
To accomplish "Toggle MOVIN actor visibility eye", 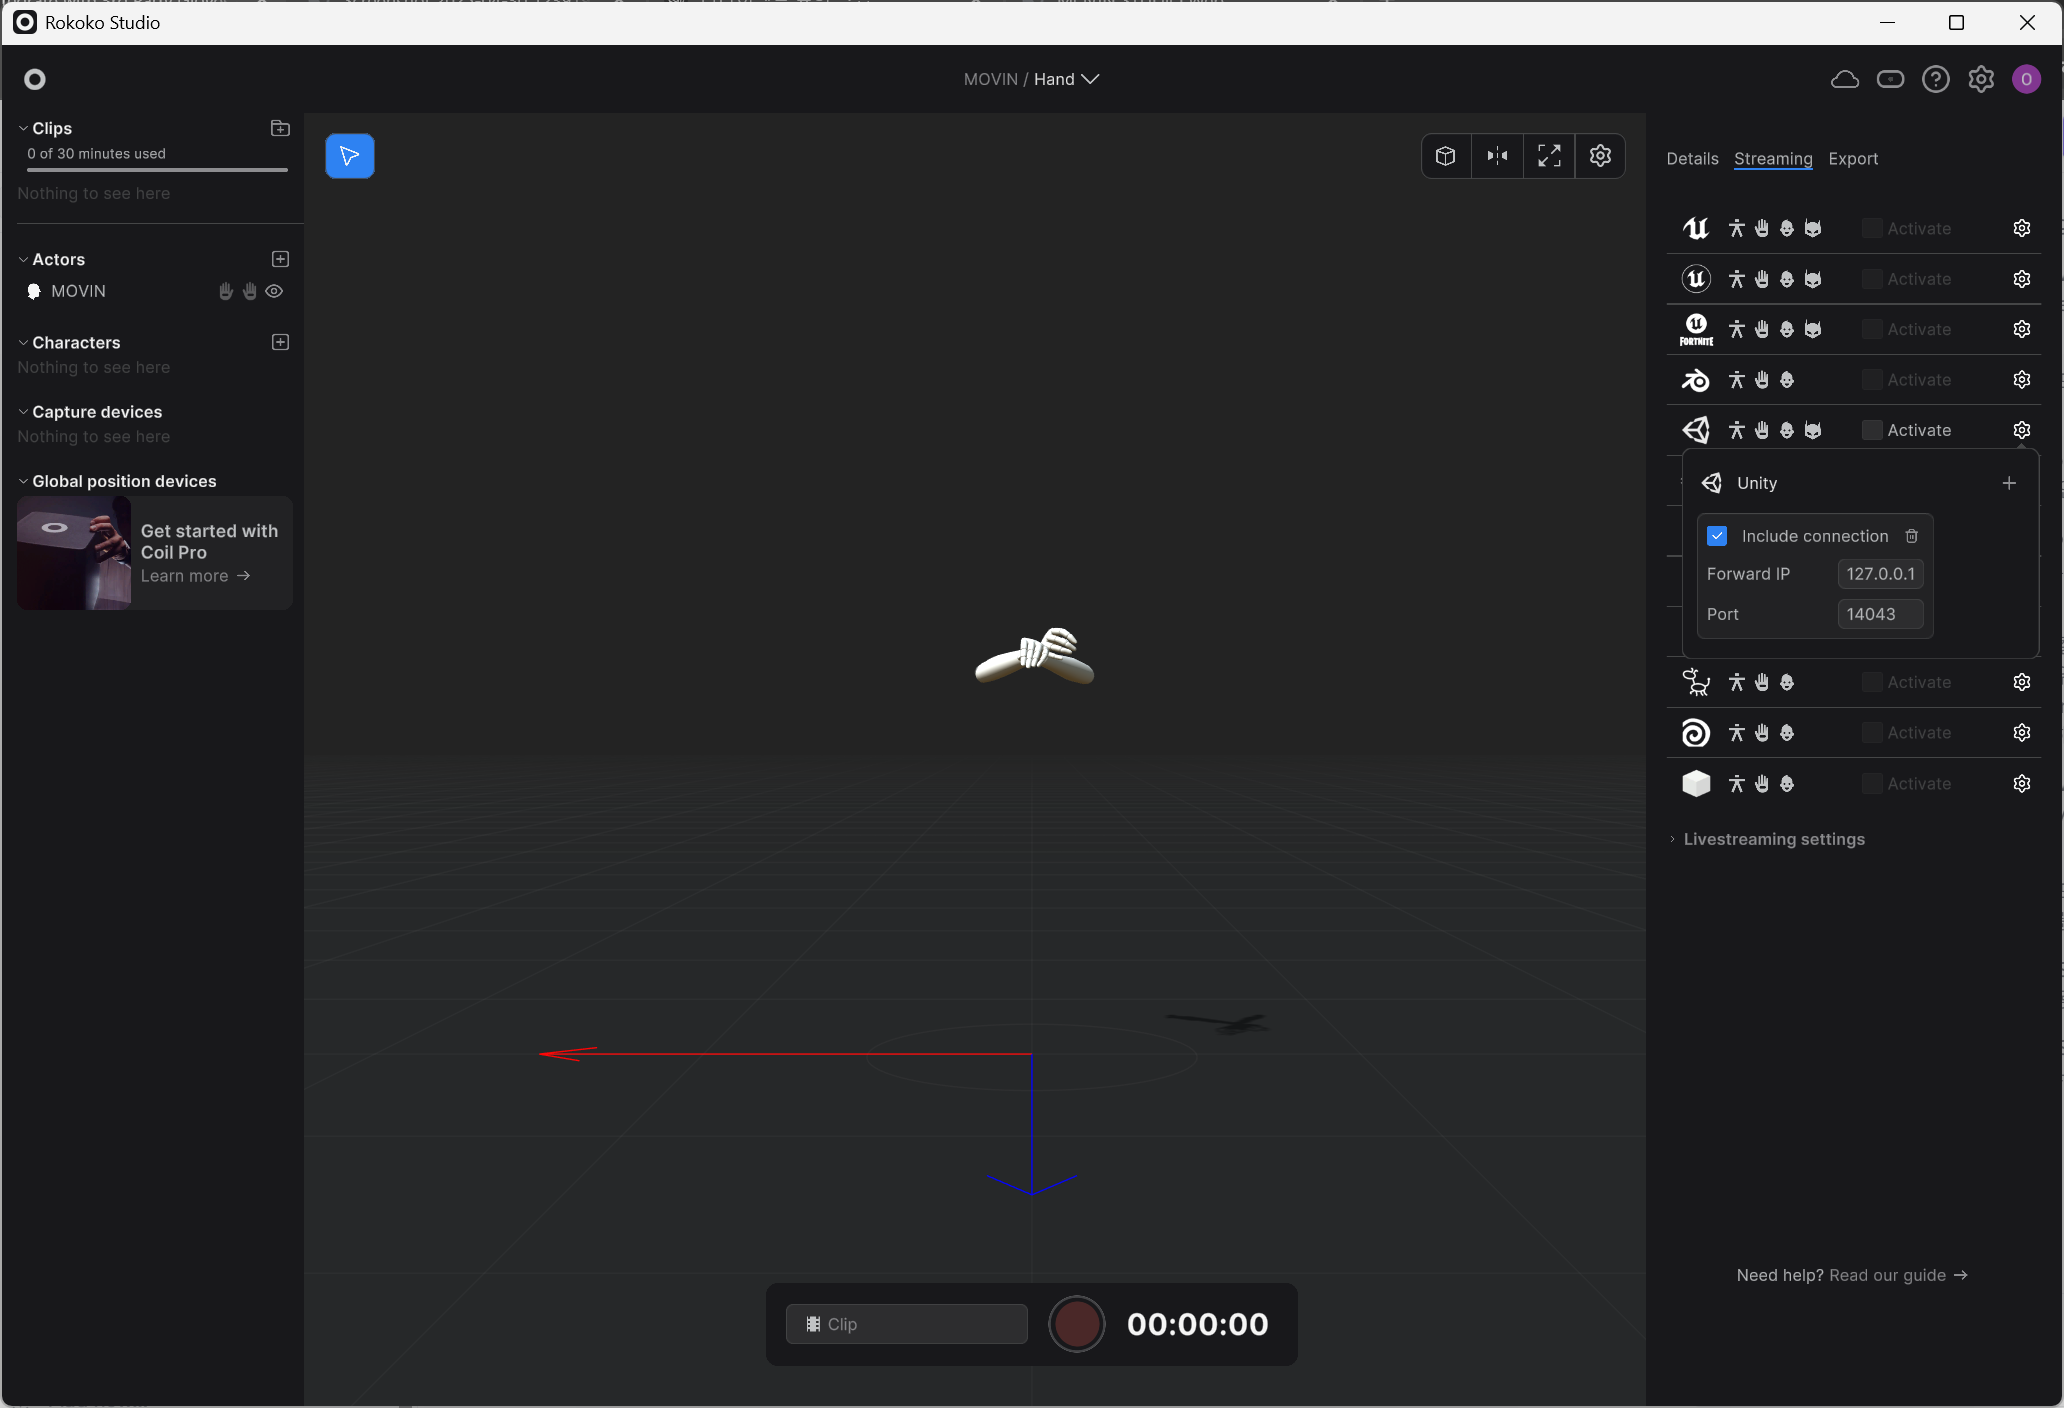I will [274, 291].
